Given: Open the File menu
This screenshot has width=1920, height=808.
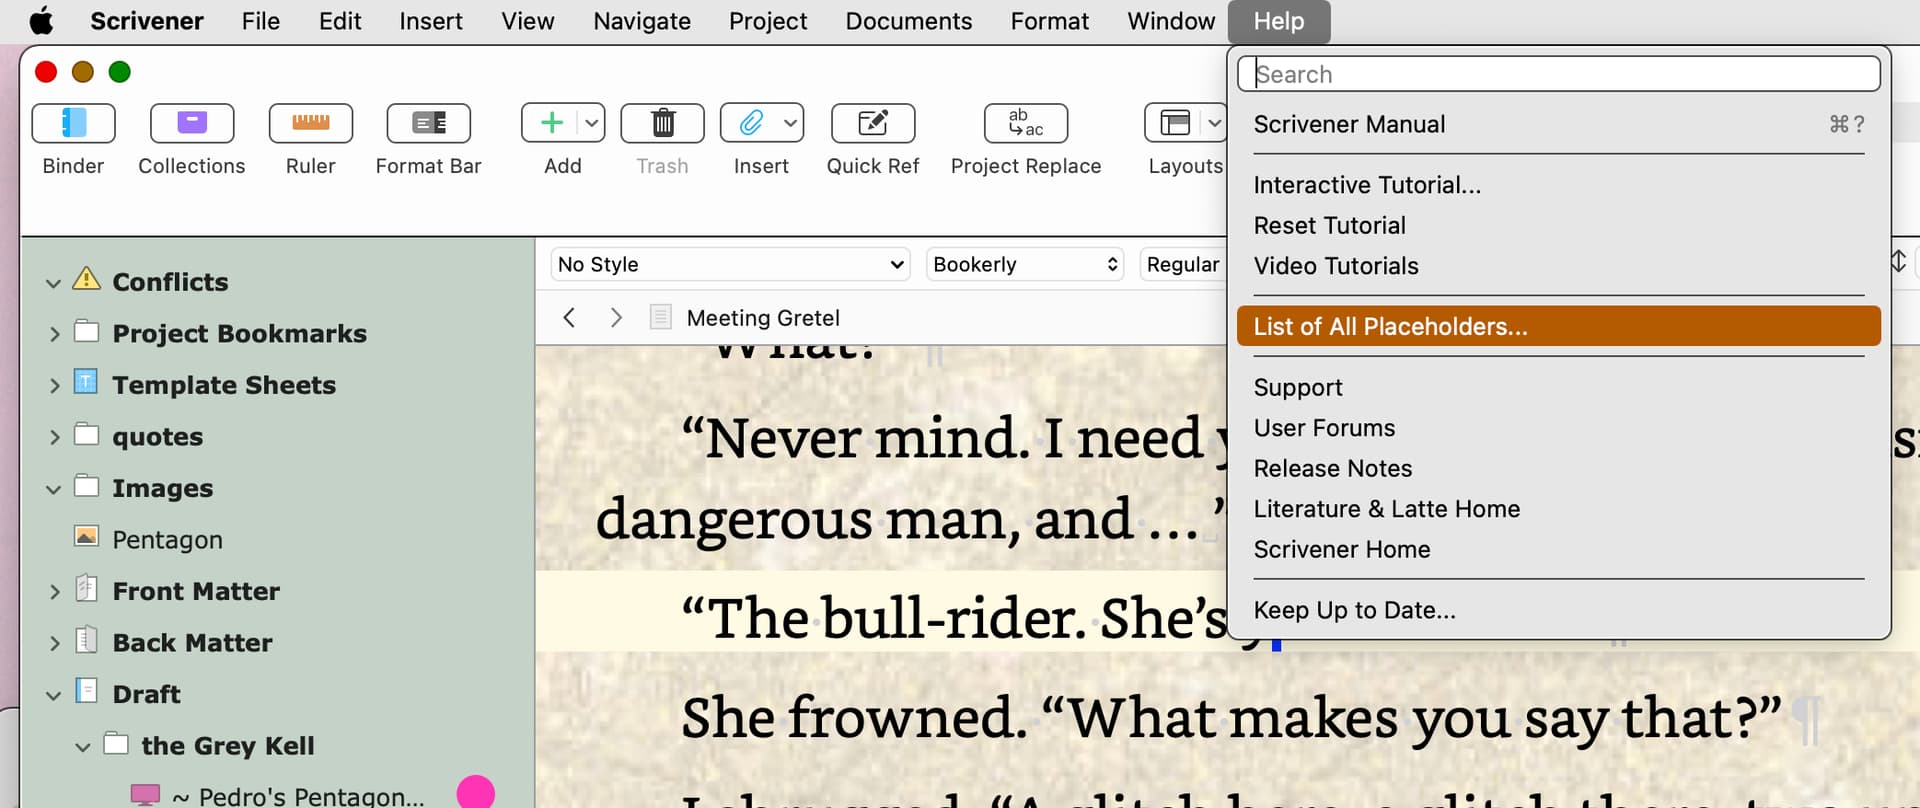Looking at the screenshot, I should point(261,21).
